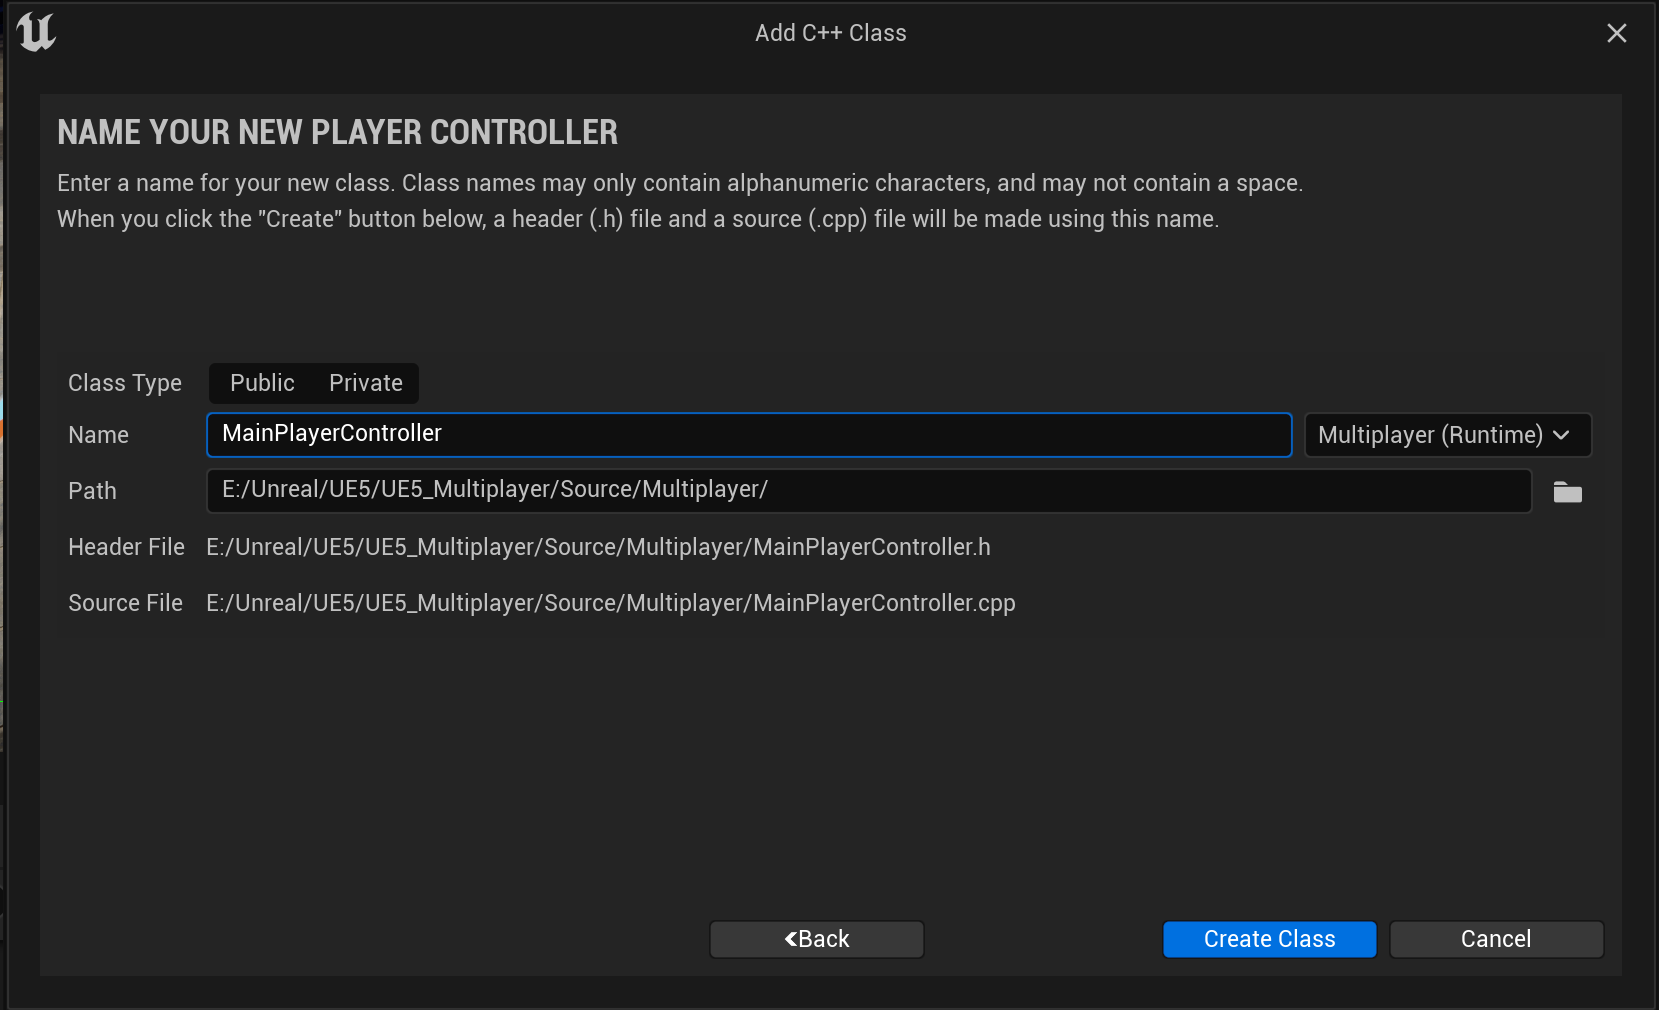Select the Header File path ending MainPlayerController.h
1659x1010 pixels.
(598, 547)
